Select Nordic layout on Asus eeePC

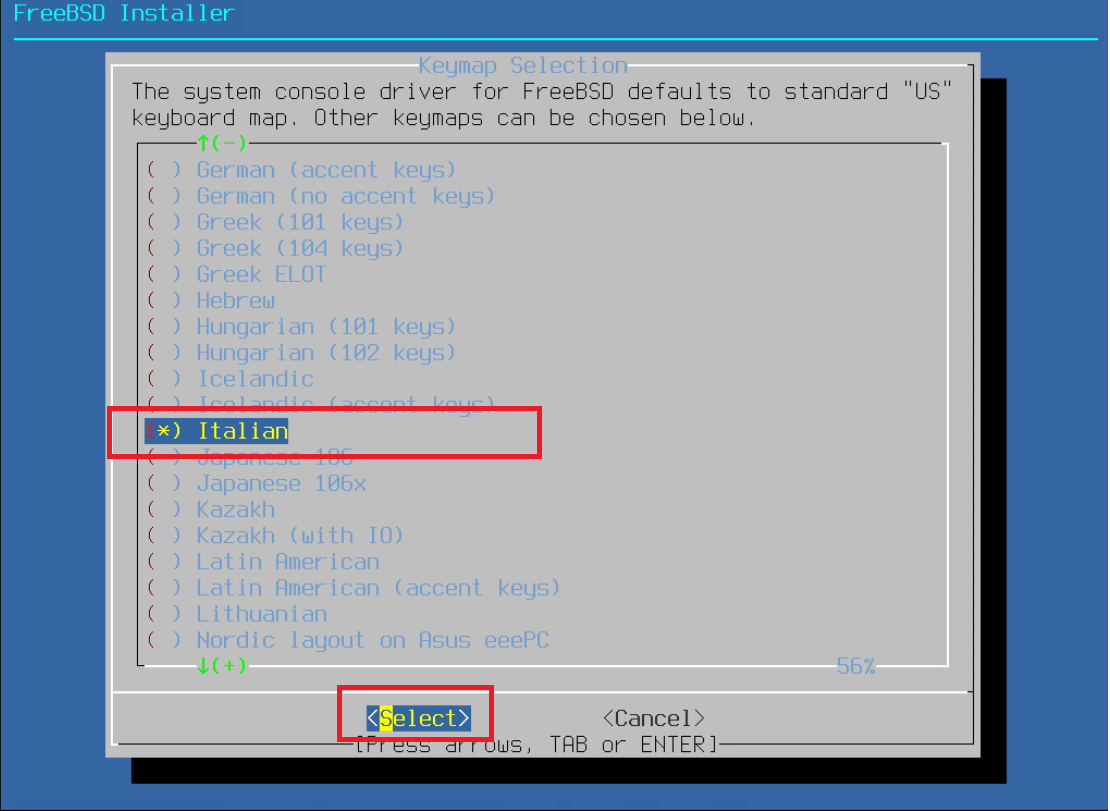tap(347, 641)
